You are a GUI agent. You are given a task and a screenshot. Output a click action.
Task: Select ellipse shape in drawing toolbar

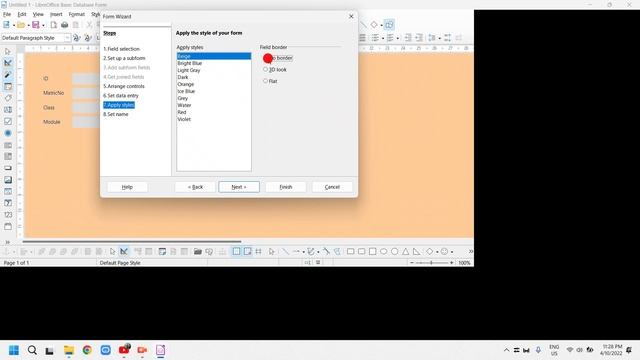click(x=384, y=251)
